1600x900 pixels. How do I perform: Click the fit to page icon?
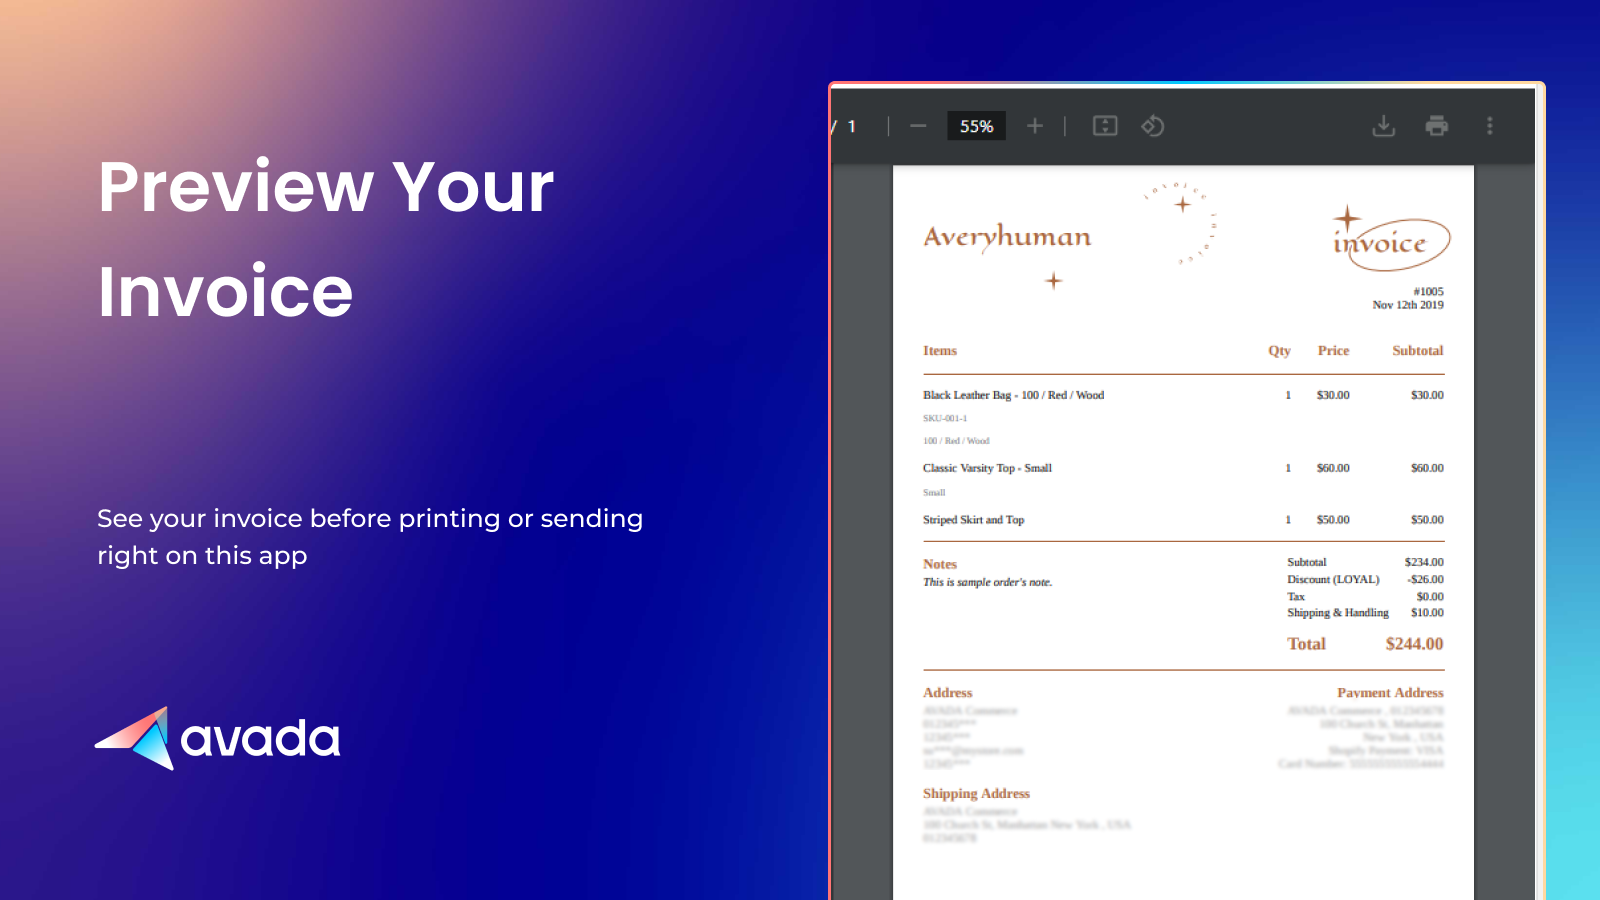coord(1105,126)
